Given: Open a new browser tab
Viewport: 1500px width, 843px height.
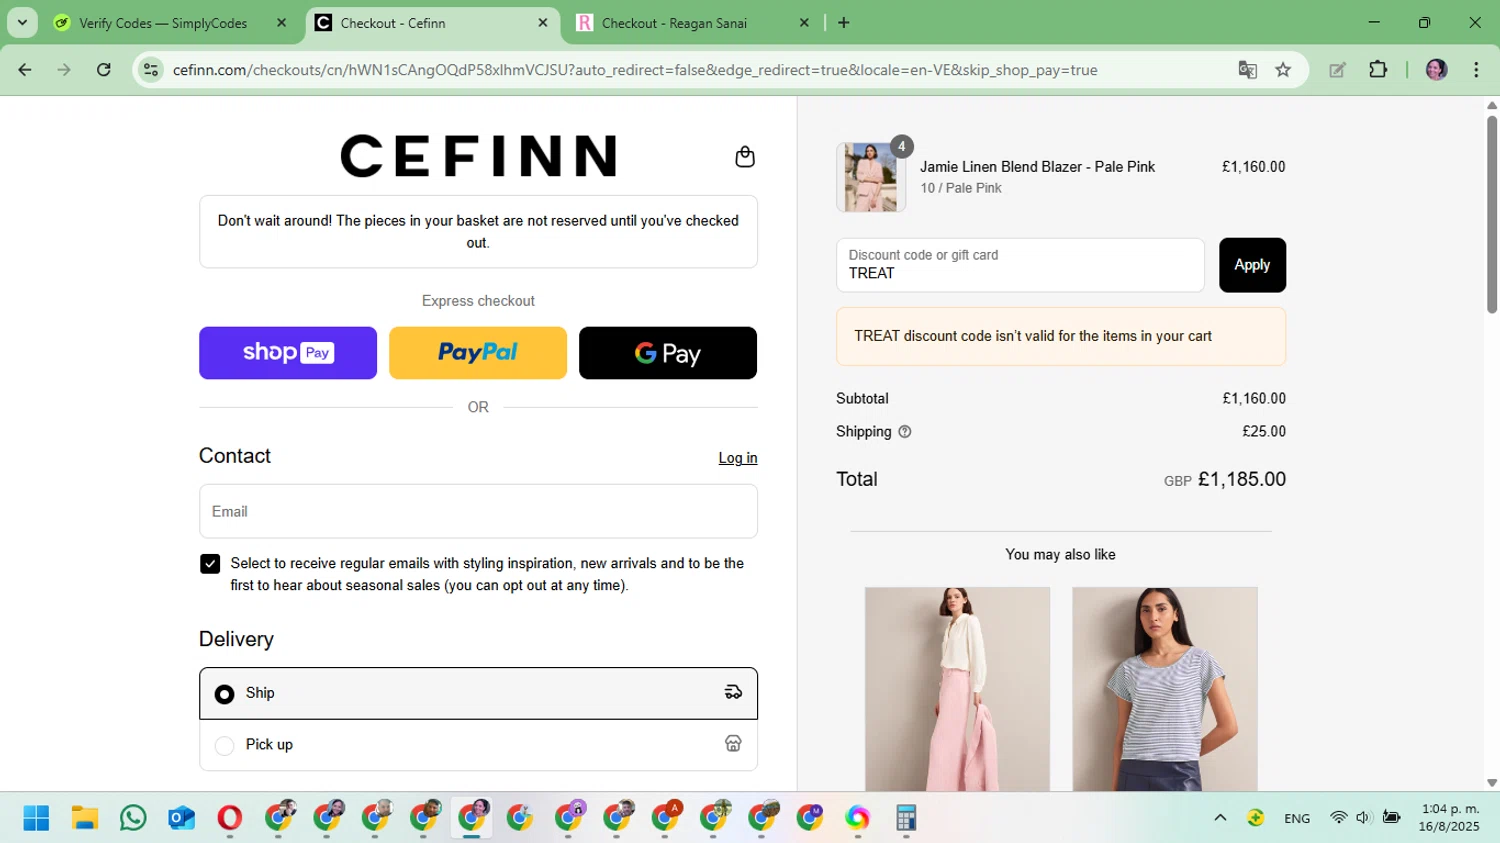Looking at the screenshot, I should tap(844, 23).
